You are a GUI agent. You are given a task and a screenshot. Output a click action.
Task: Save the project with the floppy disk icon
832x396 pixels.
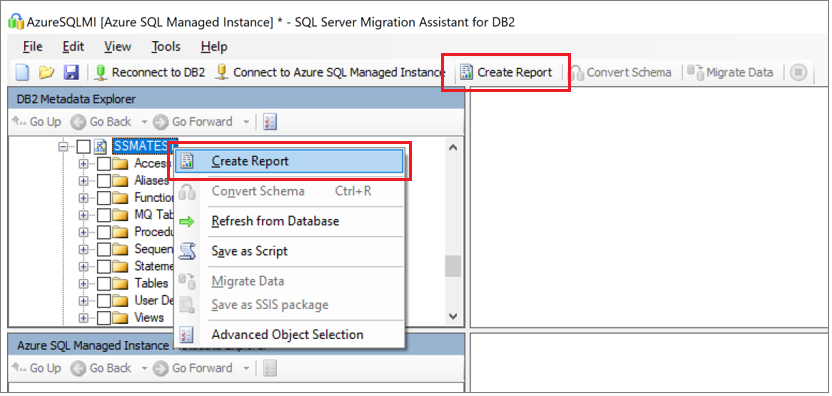[x=71, y=72]
